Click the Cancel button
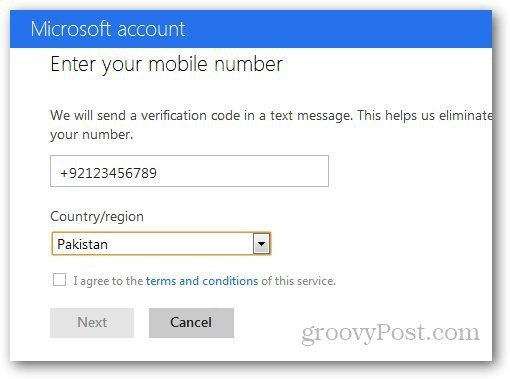 click(x=191, y=323)
